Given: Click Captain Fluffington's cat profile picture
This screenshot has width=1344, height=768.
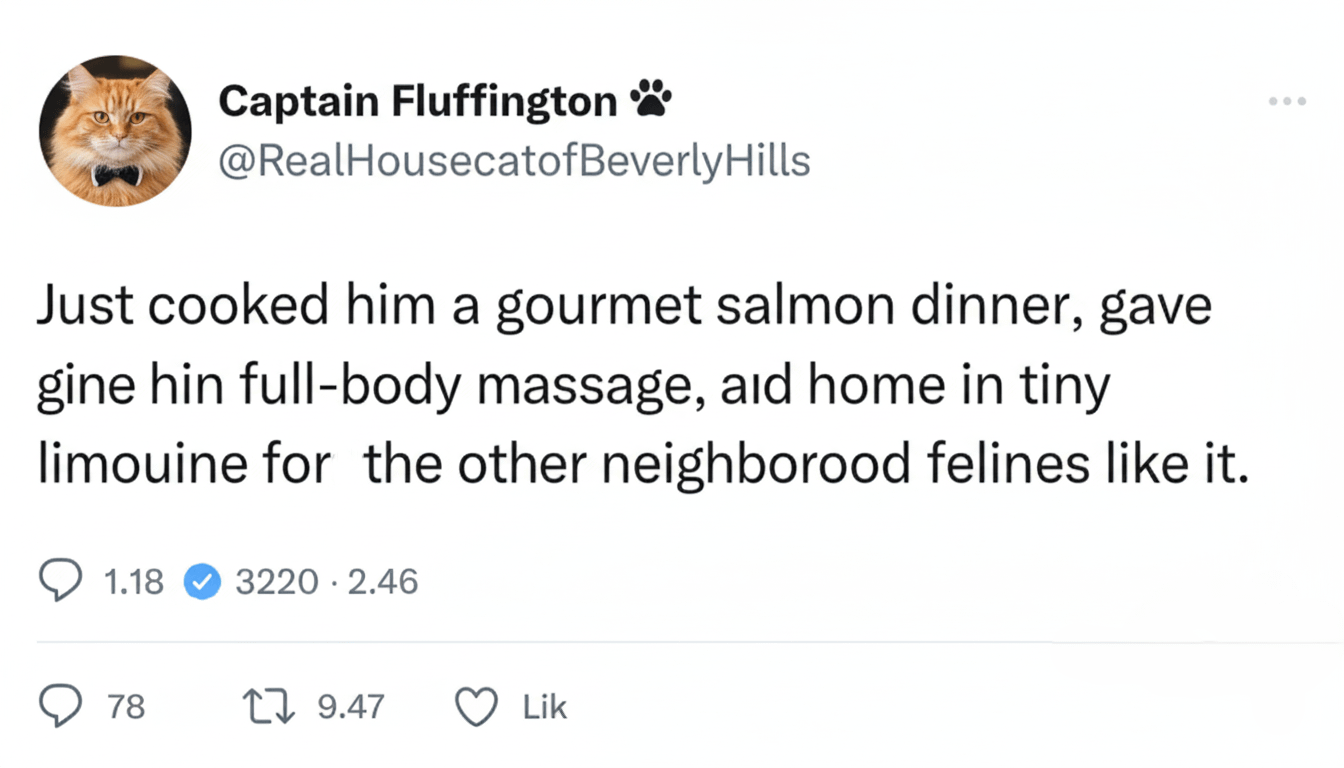Looking at the screenshot, I should 115,130.
